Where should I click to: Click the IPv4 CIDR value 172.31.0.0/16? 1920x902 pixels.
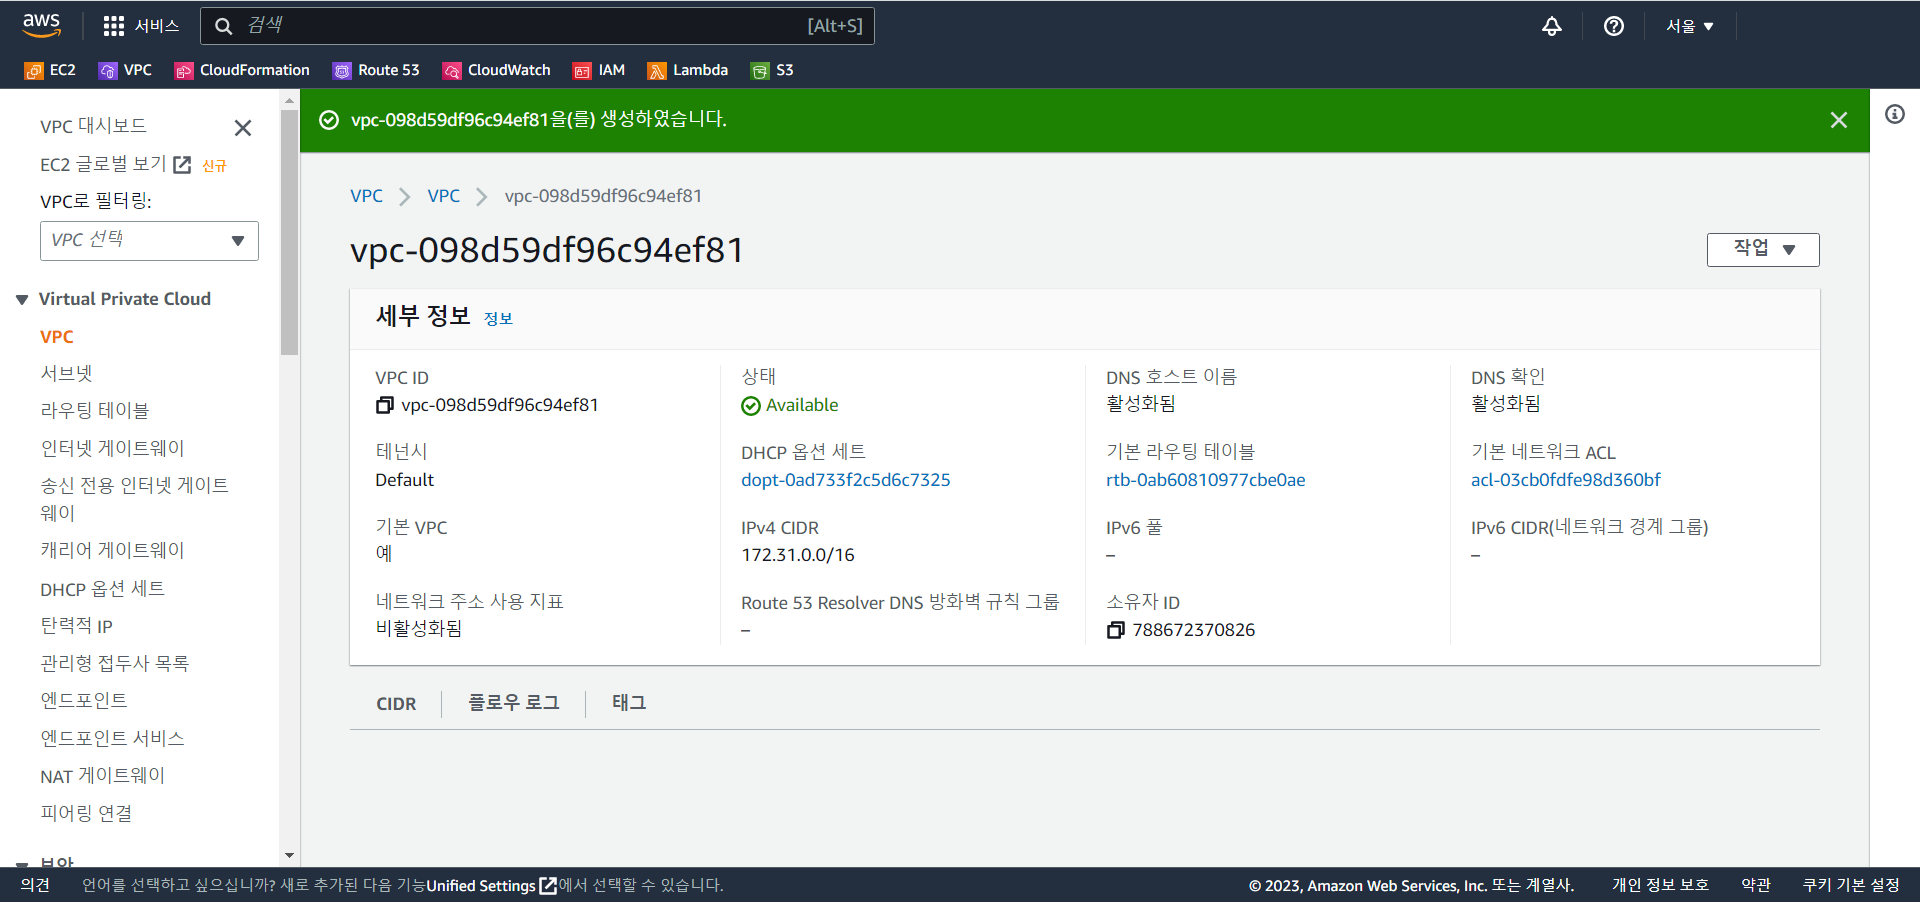tap(798, 555)
